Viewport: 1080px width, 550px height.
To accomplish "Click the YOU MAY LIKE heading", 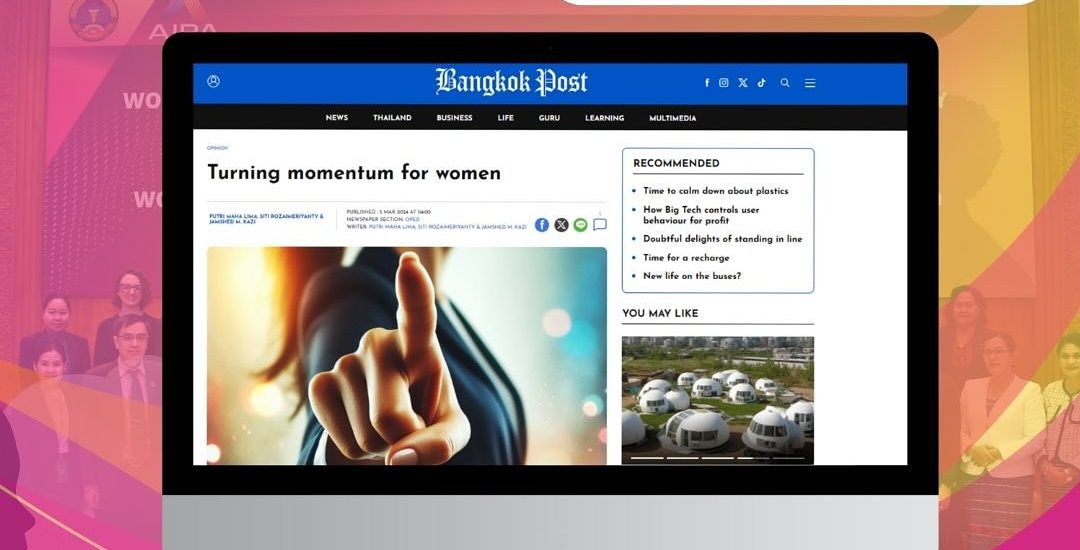I will coord(660,313).
